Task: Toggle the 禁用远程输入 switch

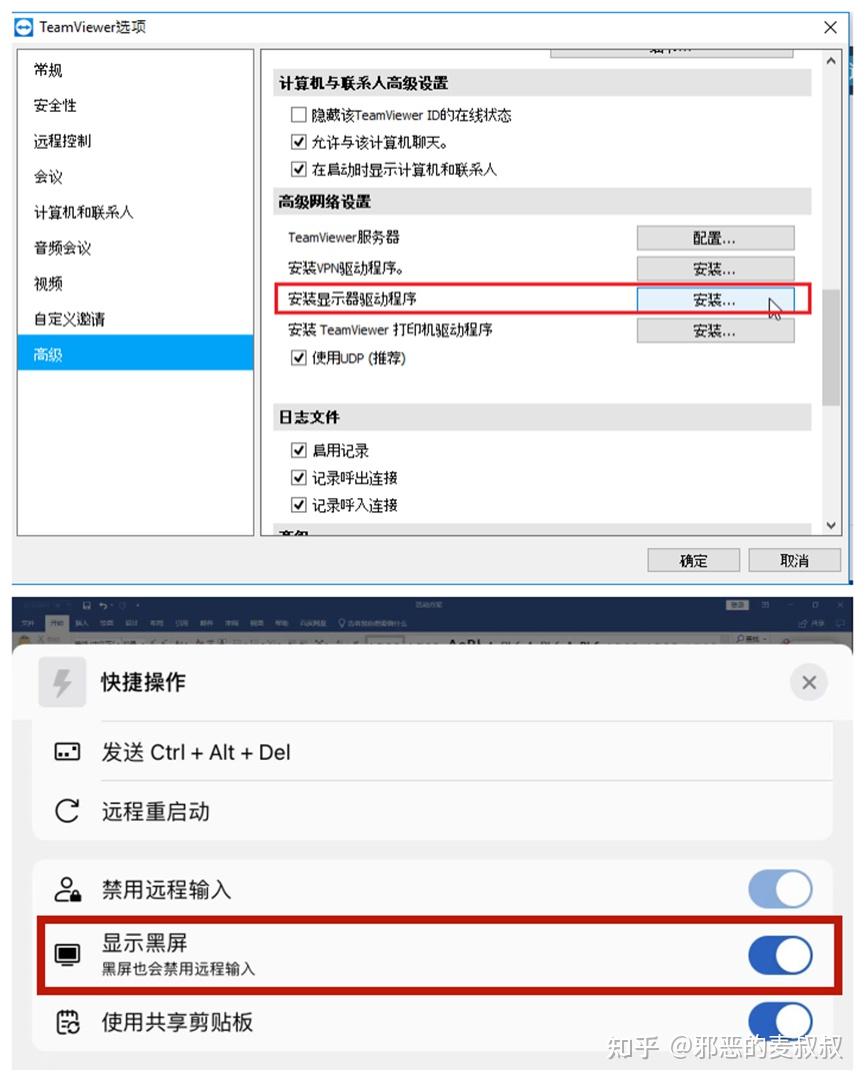Action: [780, 889]
